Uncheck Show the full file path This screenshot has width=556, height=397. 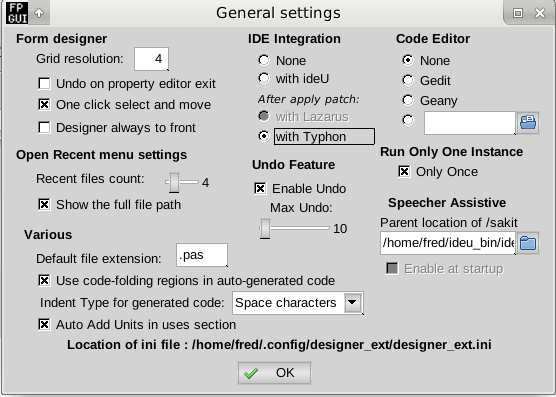[x=44, y=205]
